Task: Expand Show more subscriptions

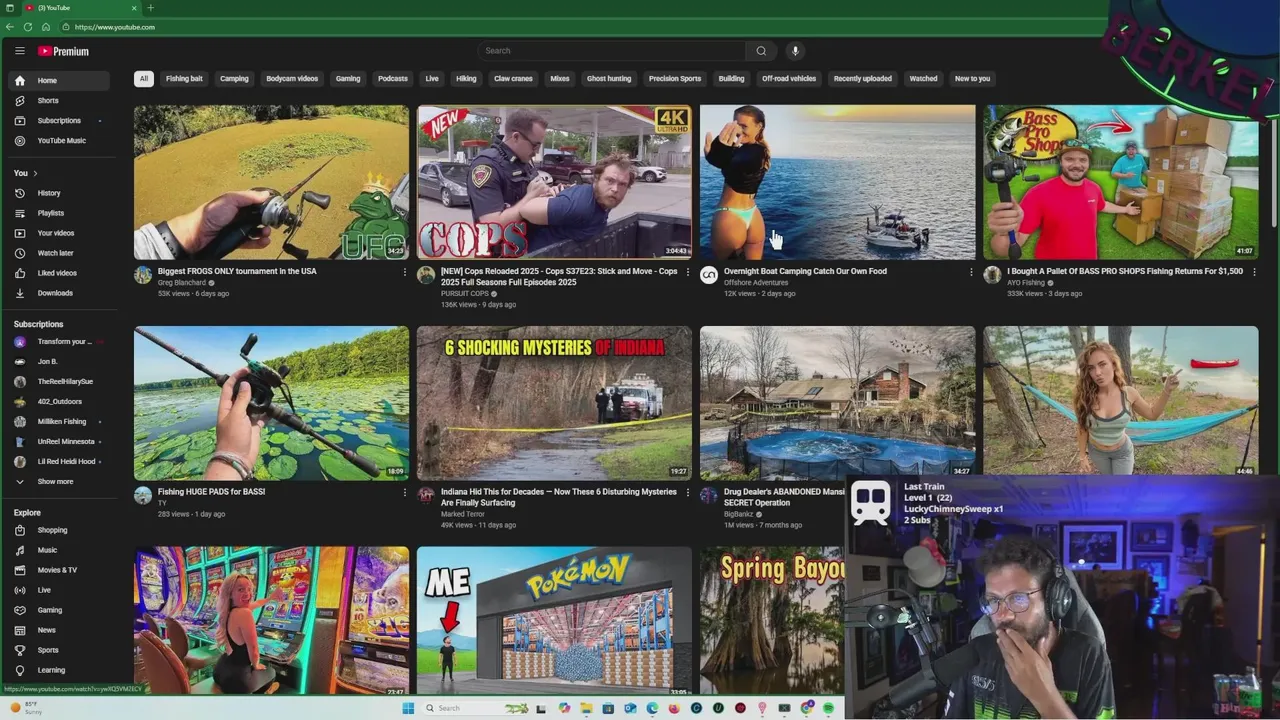Action: point(60,482)
